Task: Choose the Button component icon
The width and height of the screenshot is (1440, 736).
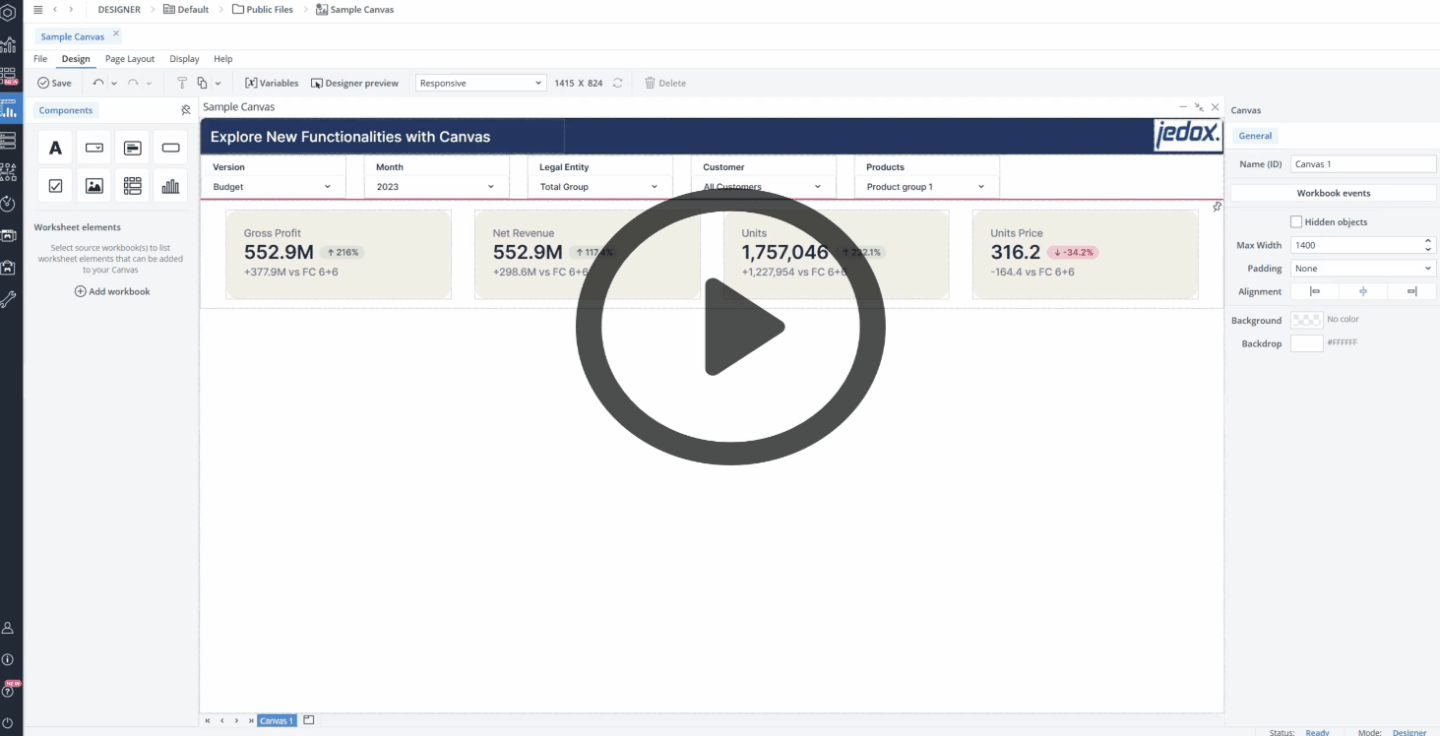Action: point(170,148)
